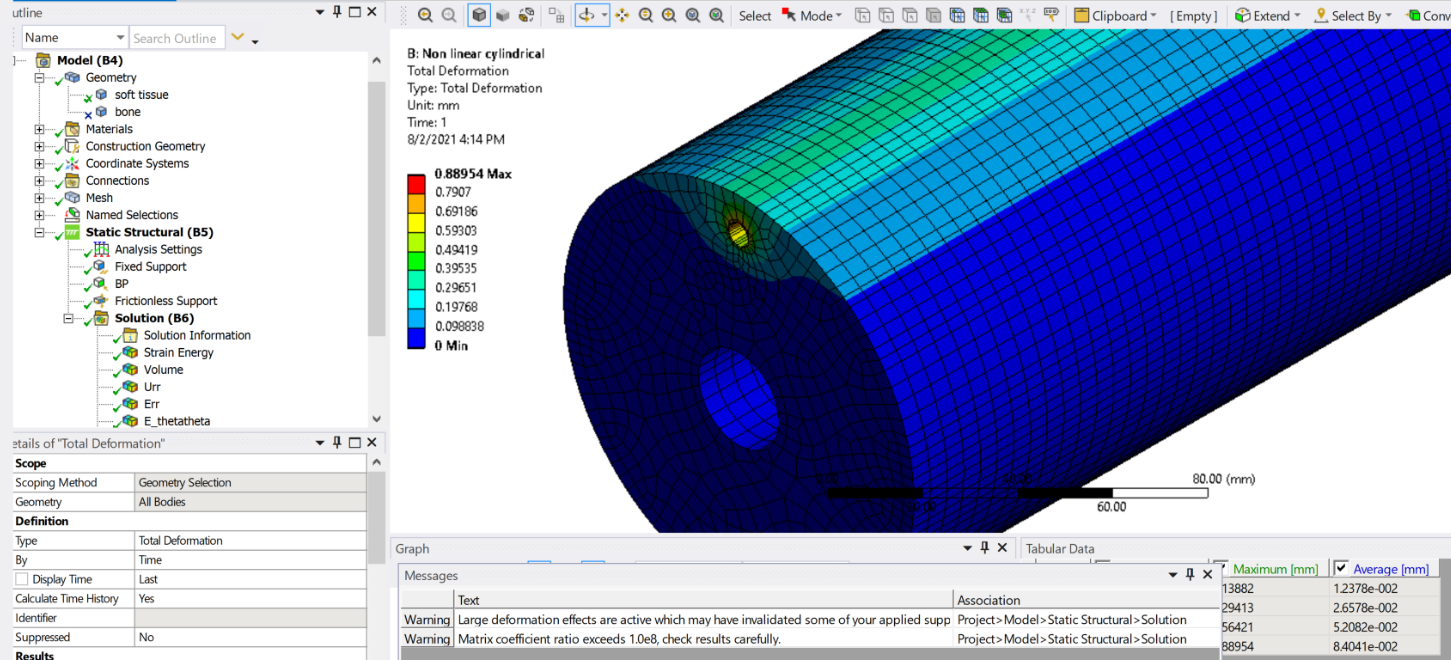Click the Mesh icon in outline
Image resolution: width=1451 pixels, height=660 pixels.
coord(72,198)
